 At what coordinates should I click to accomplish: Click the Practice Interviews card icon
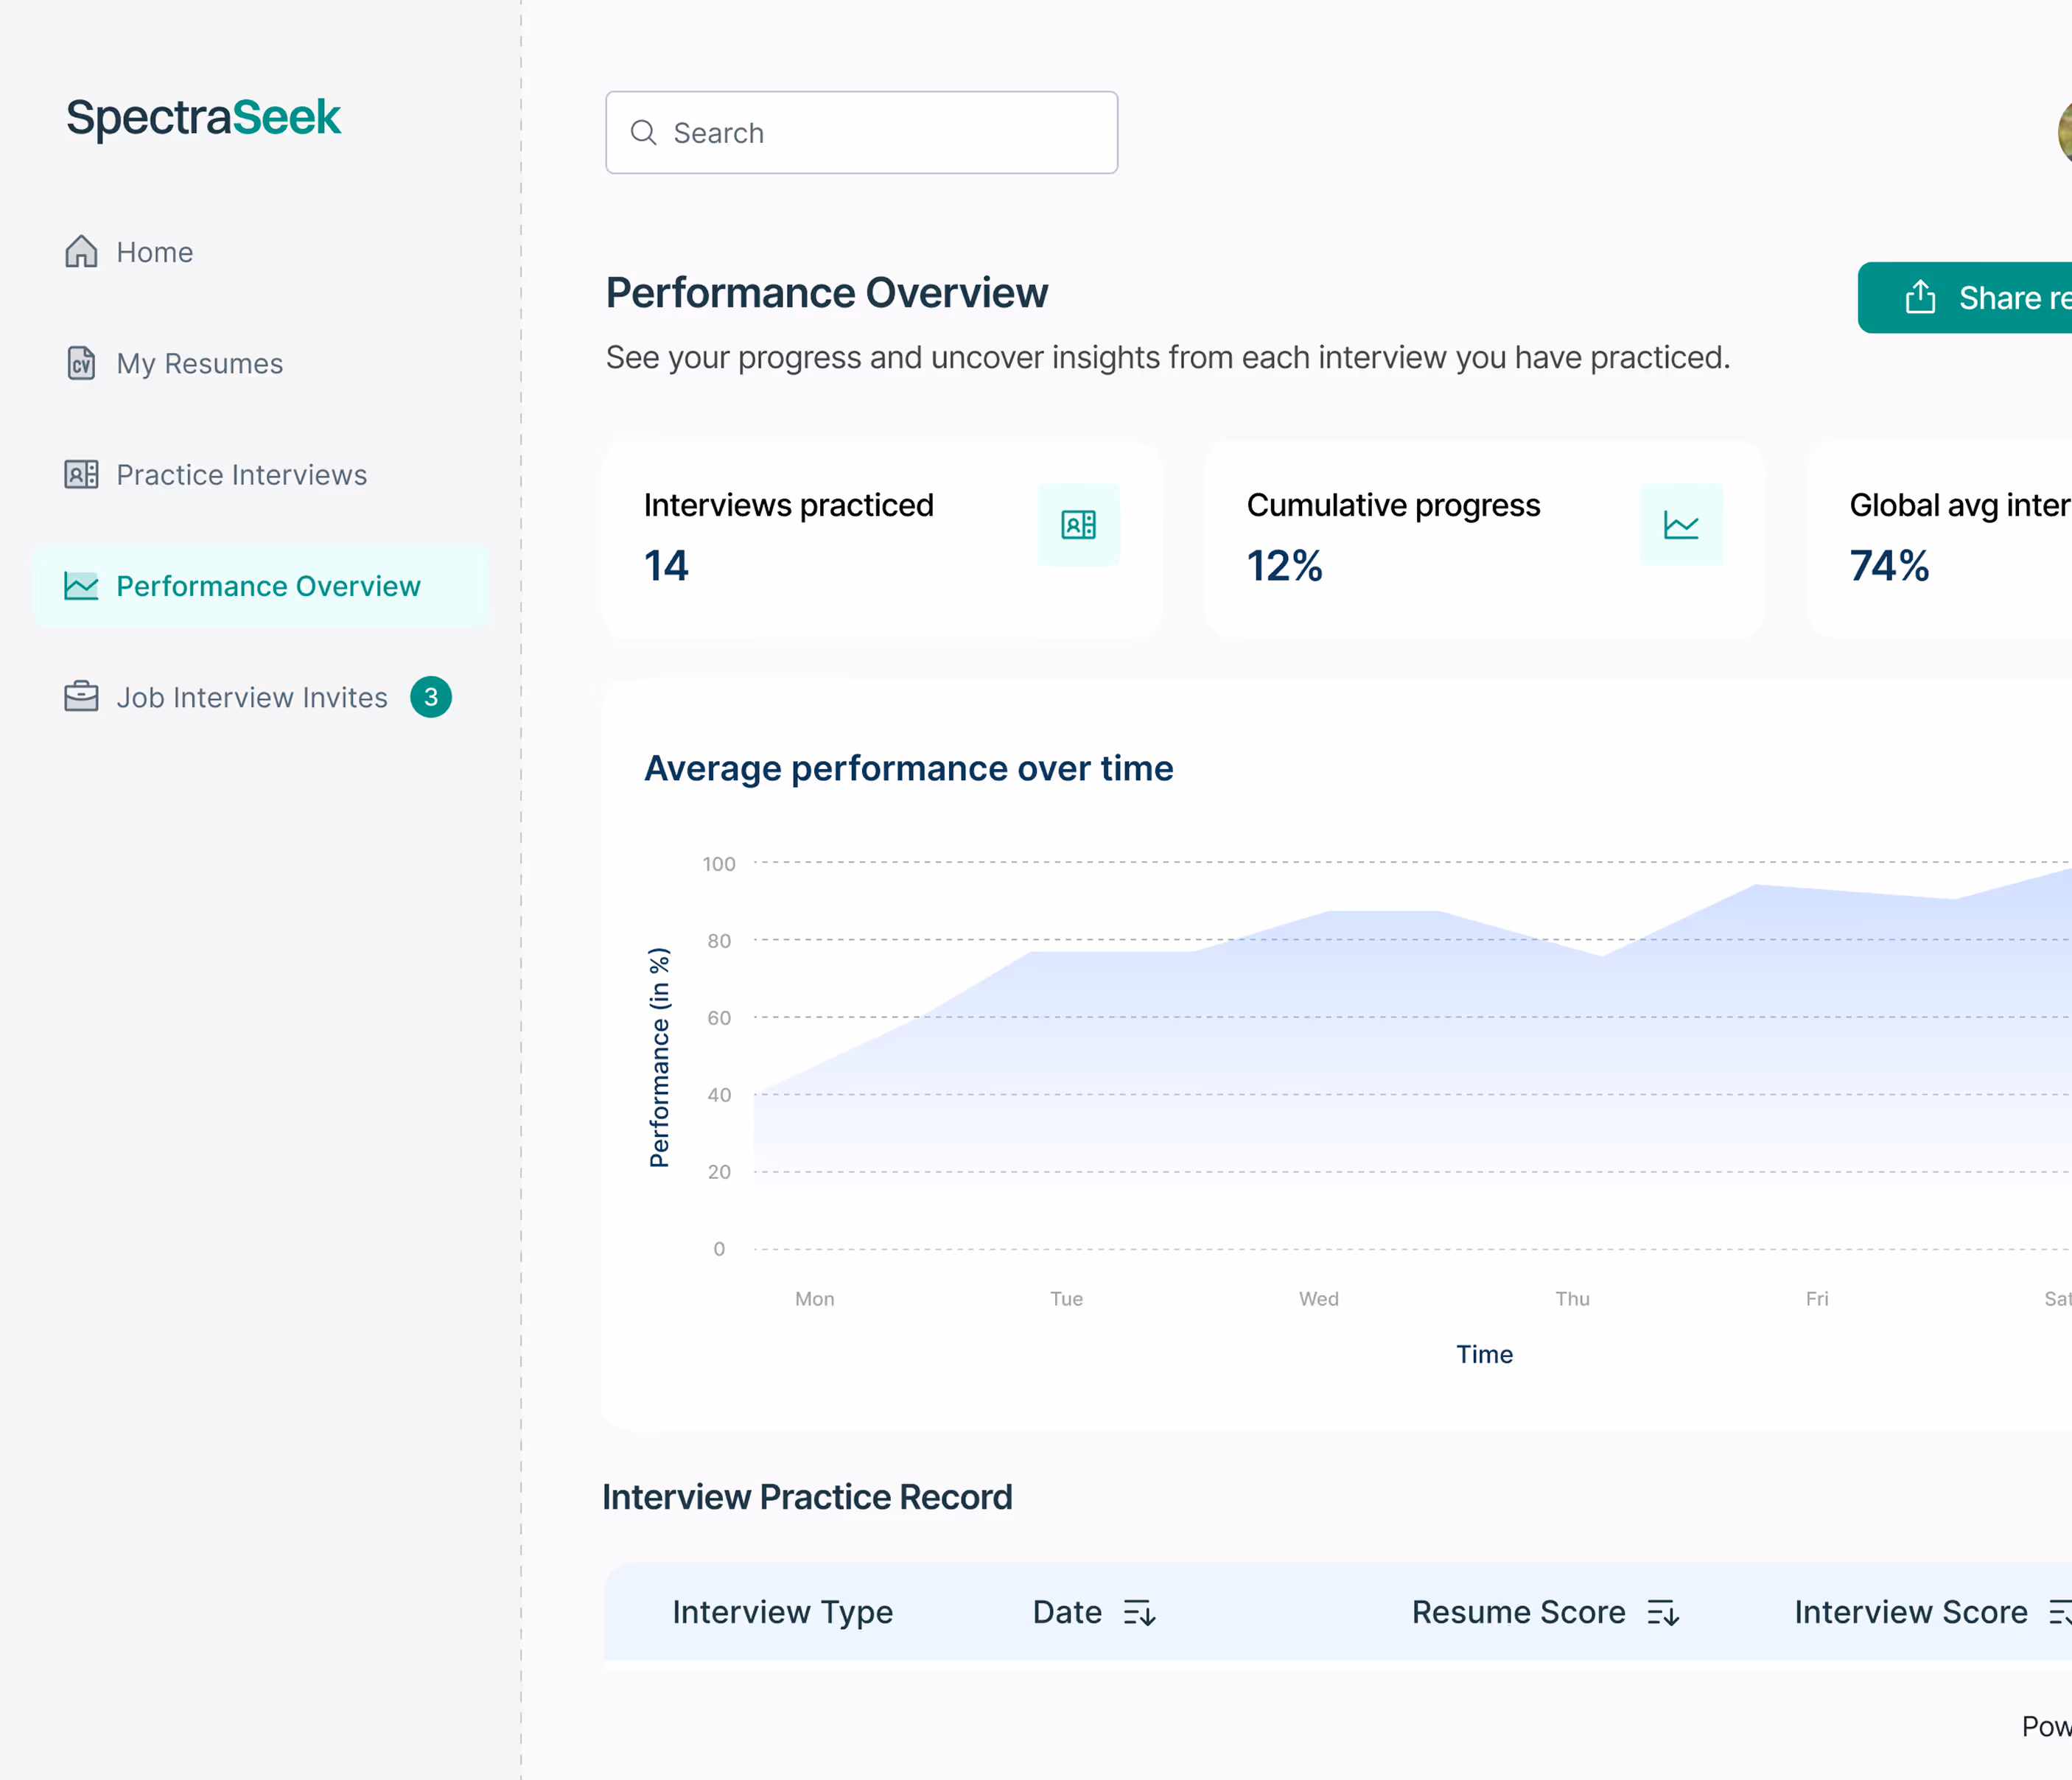tap(81, 474)
